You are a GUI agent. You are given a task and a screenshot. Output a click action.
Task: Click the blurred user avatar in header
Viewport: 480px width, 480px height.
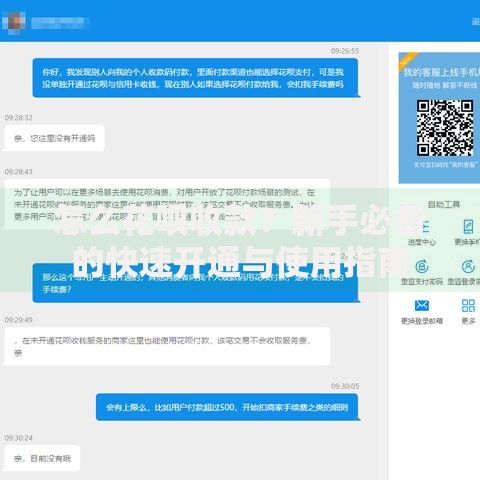tap(14, 22)
